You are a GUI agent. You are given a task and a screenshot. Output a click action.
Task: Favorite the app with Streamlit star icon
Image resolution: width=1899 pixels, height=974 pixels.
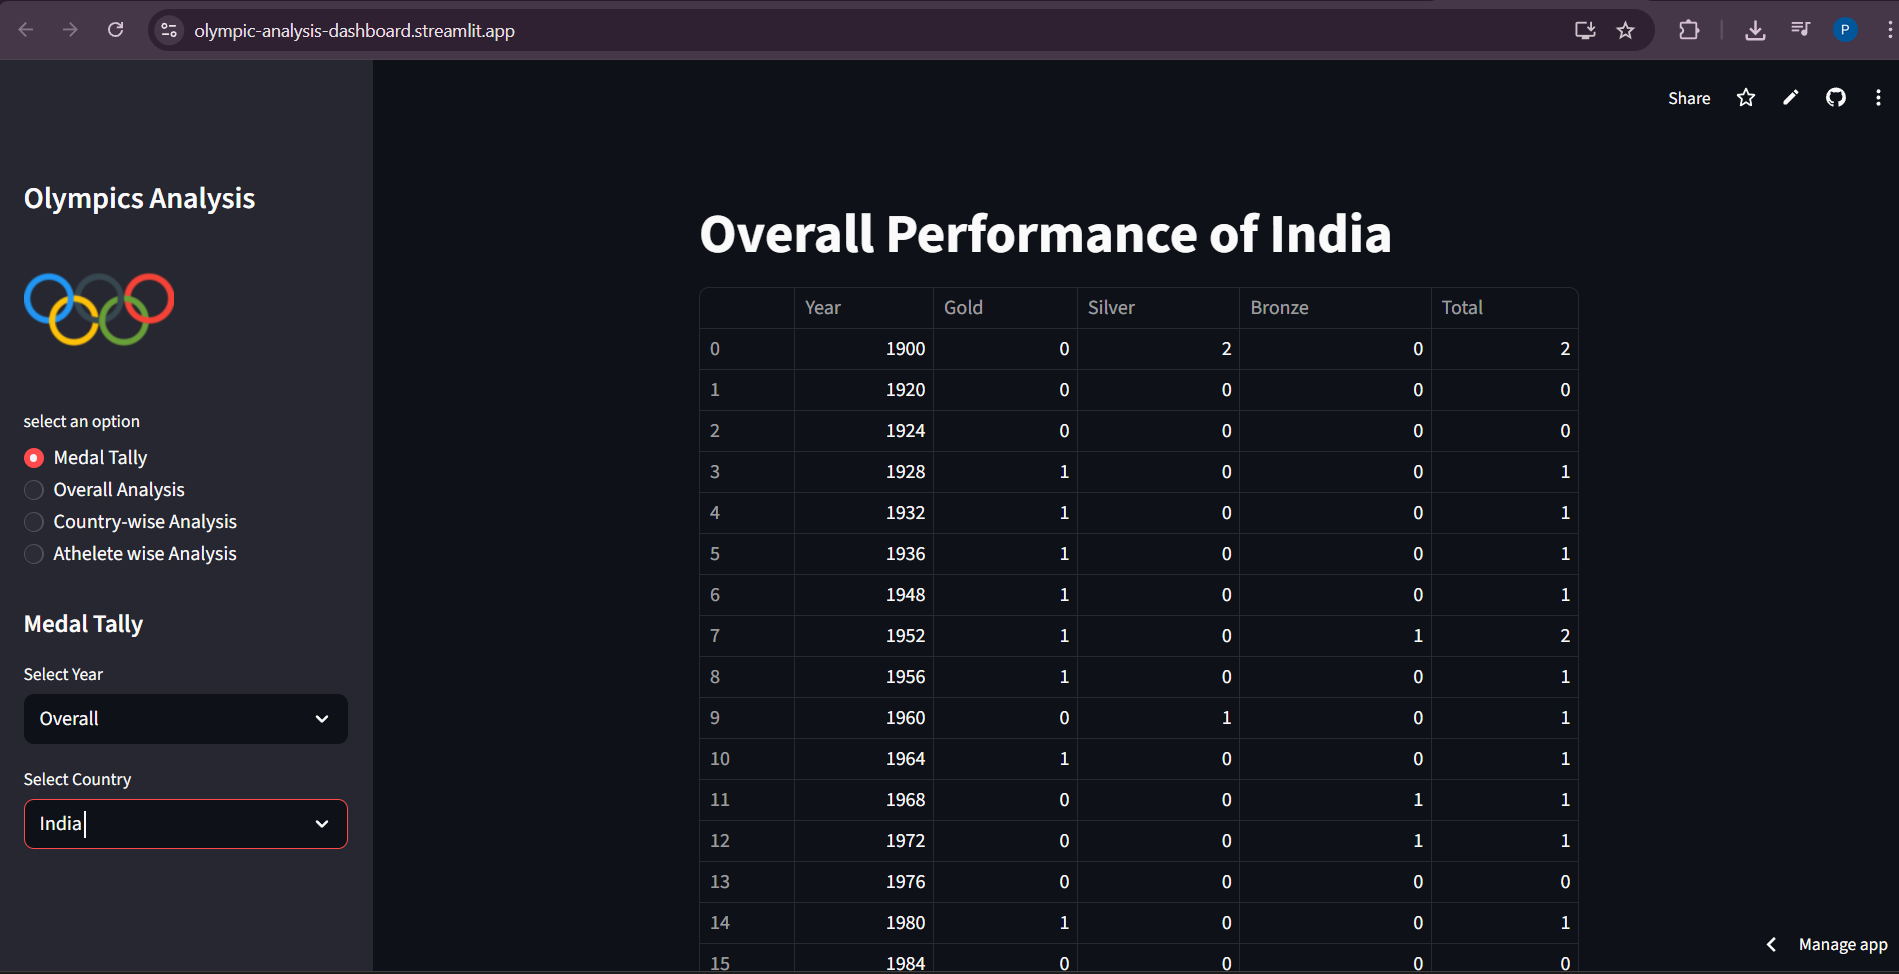pyautogui.click(x=1746, y=97)
